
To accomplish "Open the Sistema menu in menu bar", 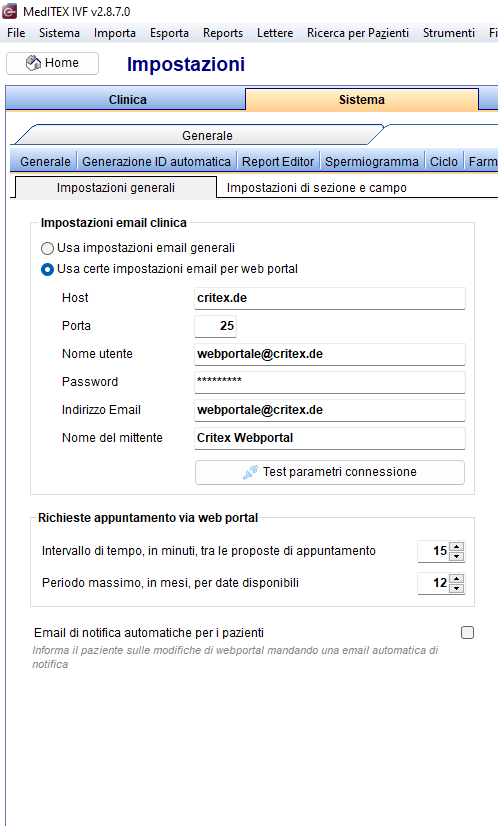I will pos(59,33).
